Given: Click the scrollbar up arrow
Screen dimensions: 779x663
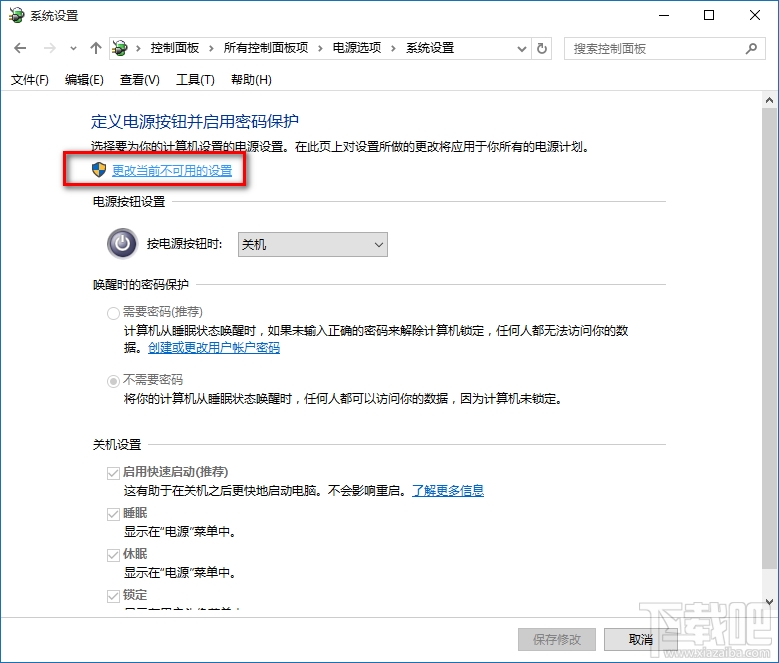Looking at the screenshot, I should point(769,100).
